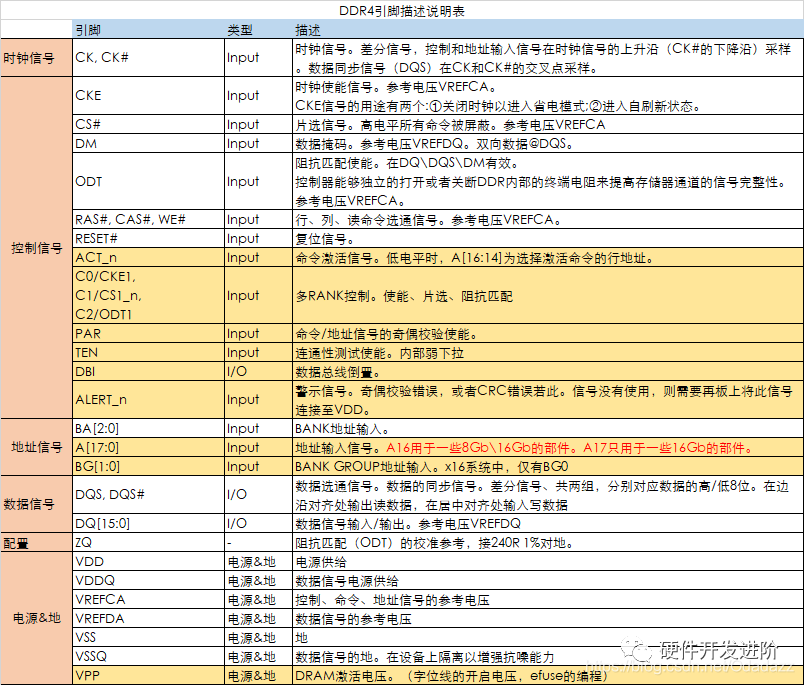
Task: Click the 'Input' type cell for ODT
Action: [259, 182]
